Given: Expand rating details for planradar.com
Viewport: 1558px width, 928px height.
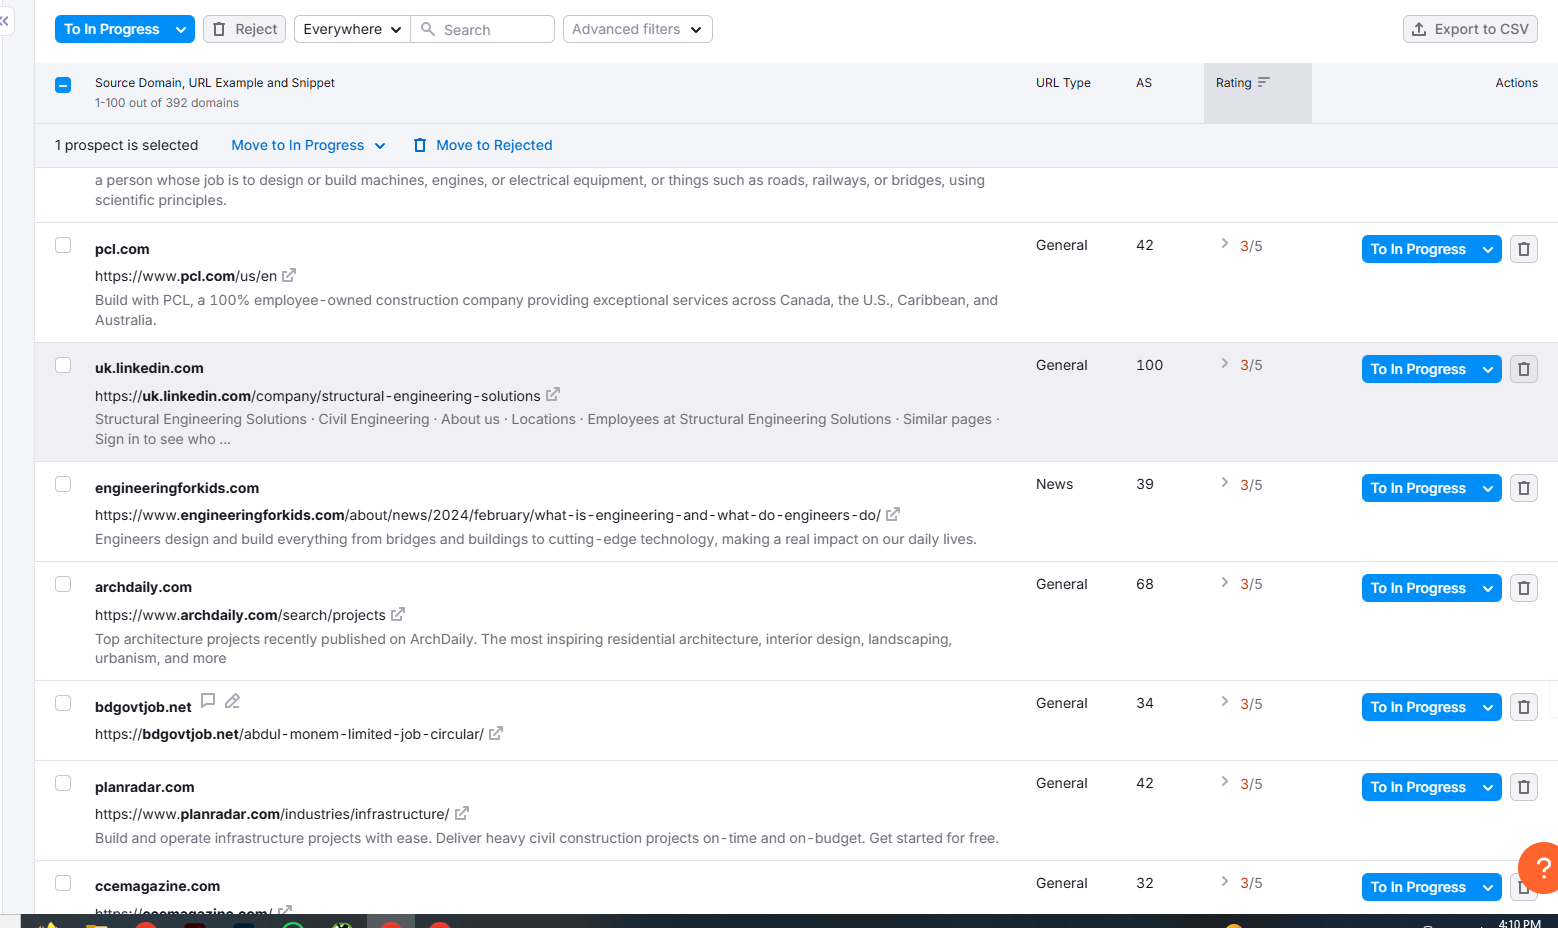Looking at the screenshot, I should 1225,782.
